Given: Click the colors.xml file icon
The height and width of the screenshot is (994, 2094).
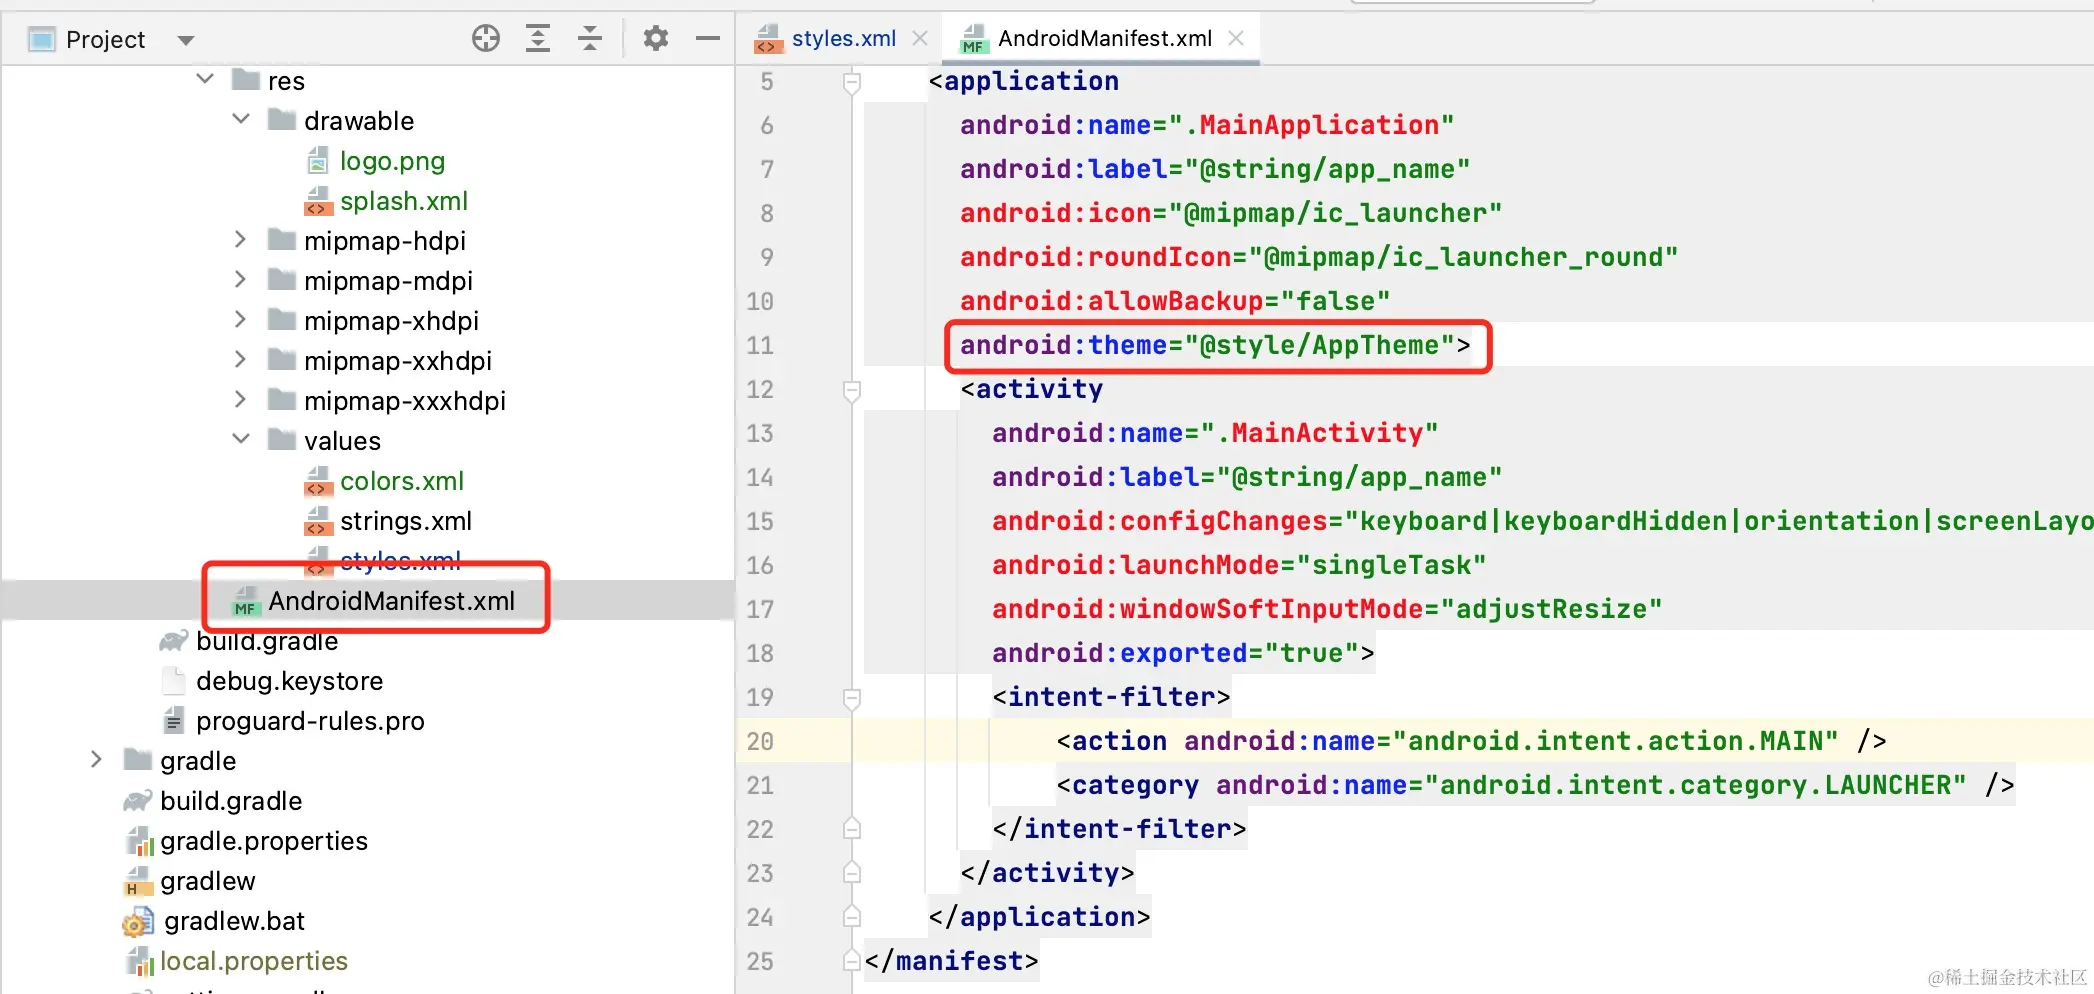Looking at the screenshot, I should tap(318, 481).
